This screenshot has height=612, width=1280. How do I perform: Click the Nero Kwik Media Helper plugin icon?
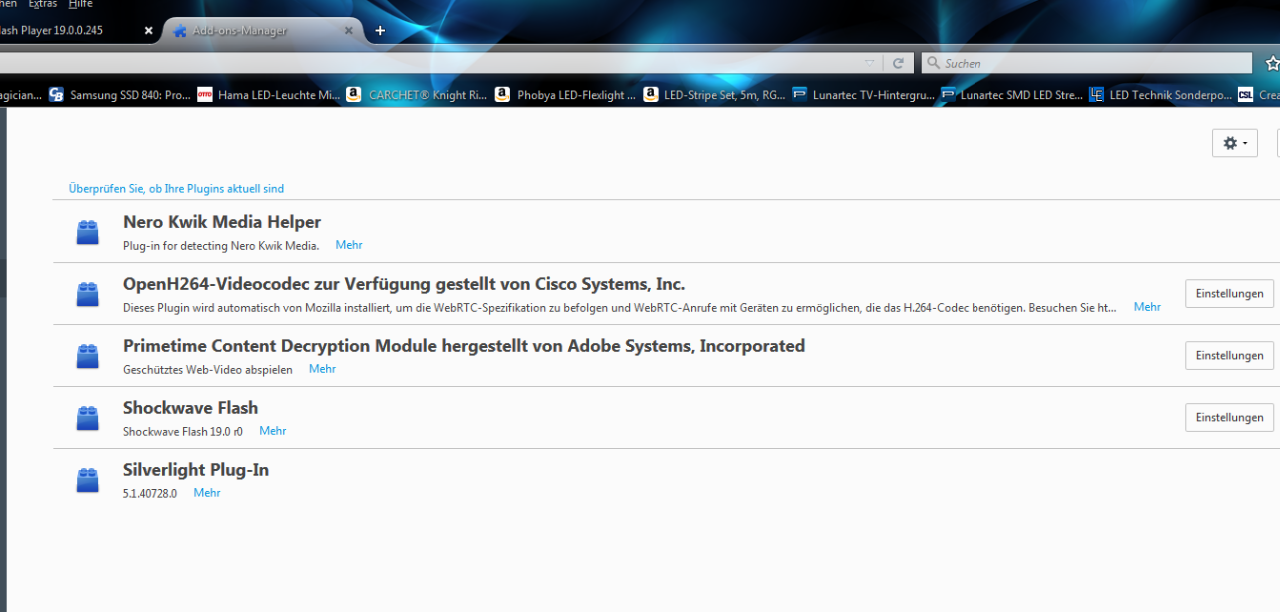(x=88, y=232)
